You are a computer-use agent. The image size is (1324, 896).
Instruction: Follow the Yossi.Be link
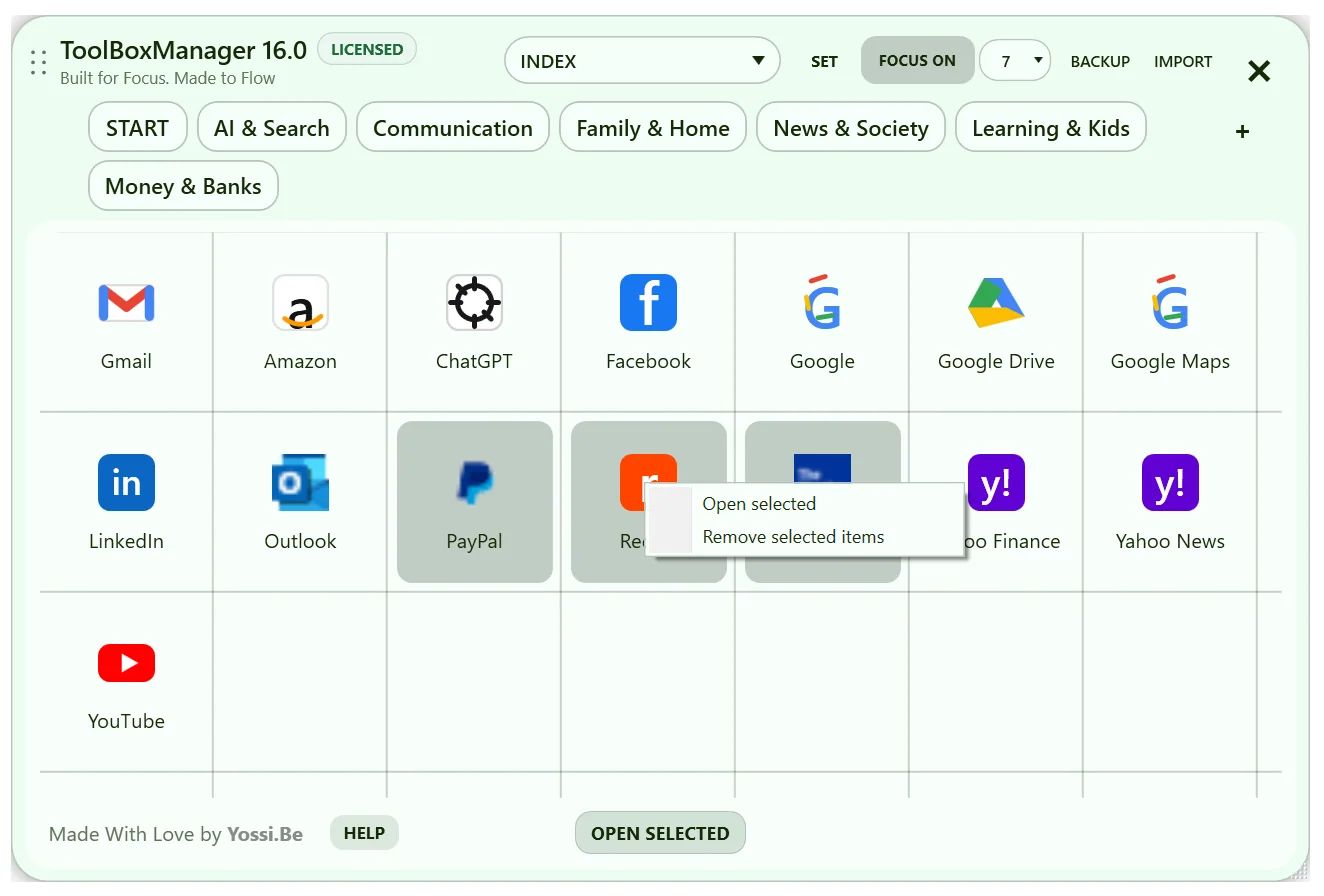tap(265, 834)
